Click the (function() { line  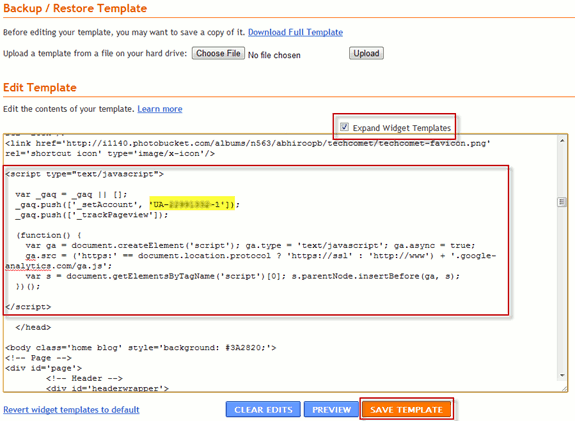click(x=48, y=235)
